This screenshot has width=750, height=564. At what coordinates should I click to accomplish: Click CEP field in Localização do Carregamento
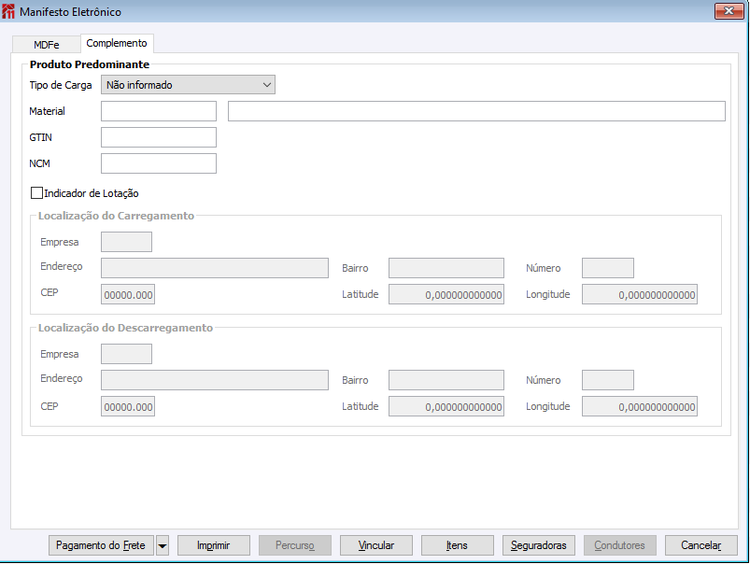point(128,294)
